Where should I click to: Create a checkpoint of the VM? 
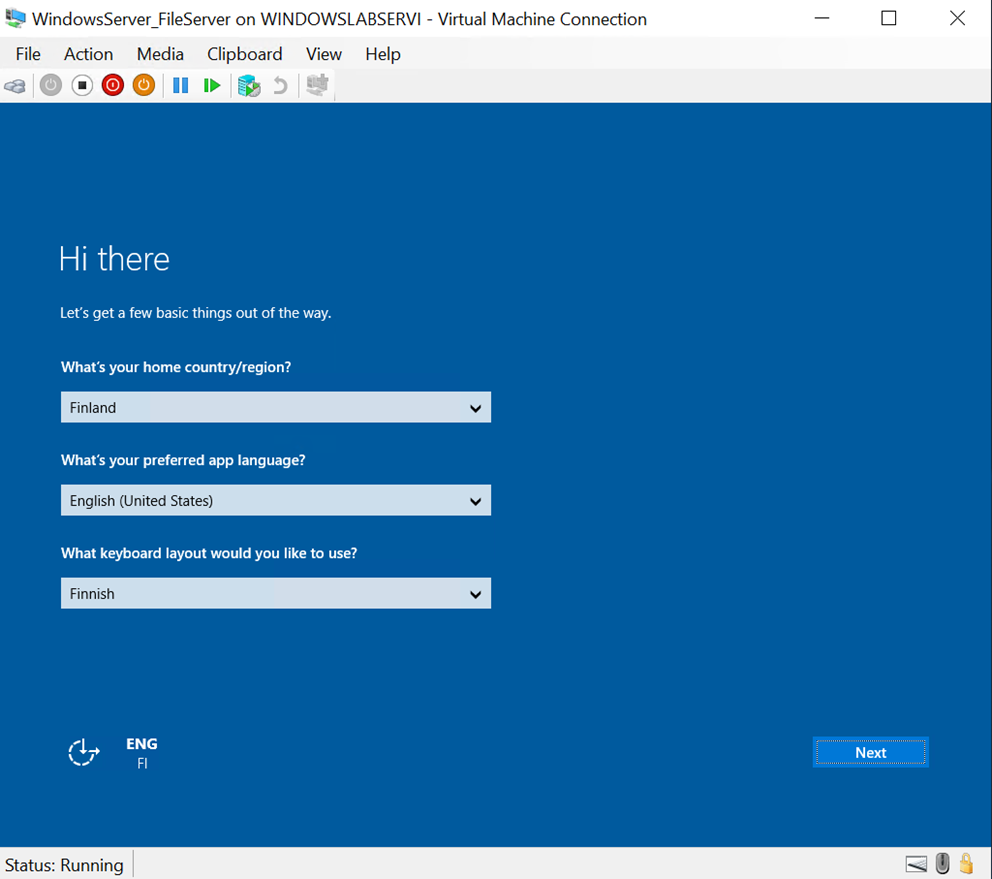247,85
